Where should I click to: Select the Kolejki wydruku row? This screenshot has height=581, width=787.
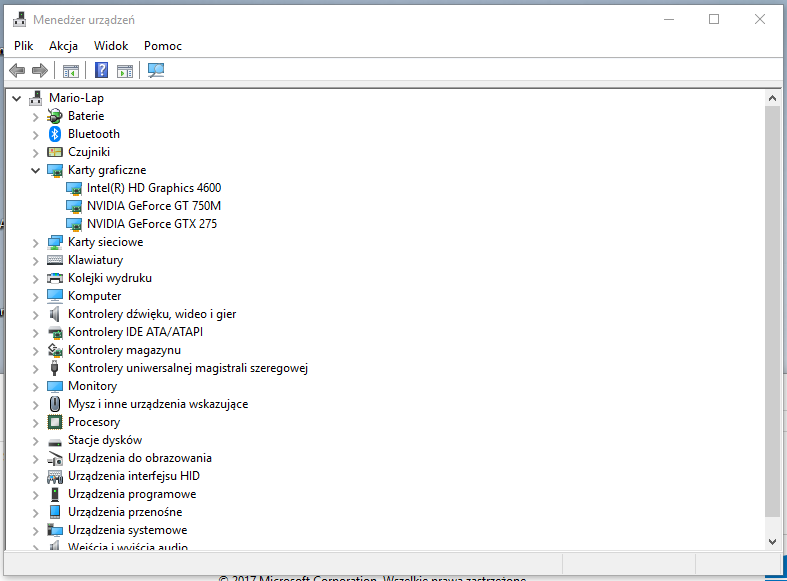(109, 278)
